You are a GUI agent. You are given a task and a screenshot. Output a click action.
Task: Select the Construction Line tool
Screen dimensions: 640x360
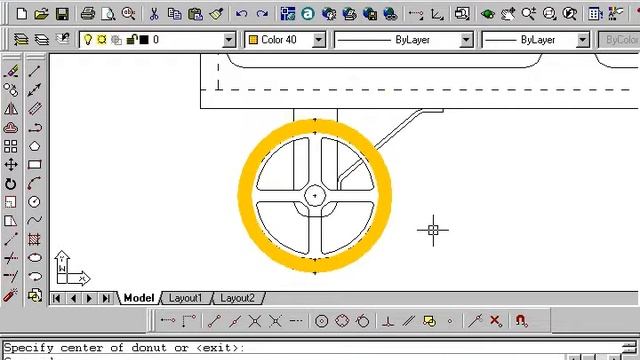tap(35, 90)
